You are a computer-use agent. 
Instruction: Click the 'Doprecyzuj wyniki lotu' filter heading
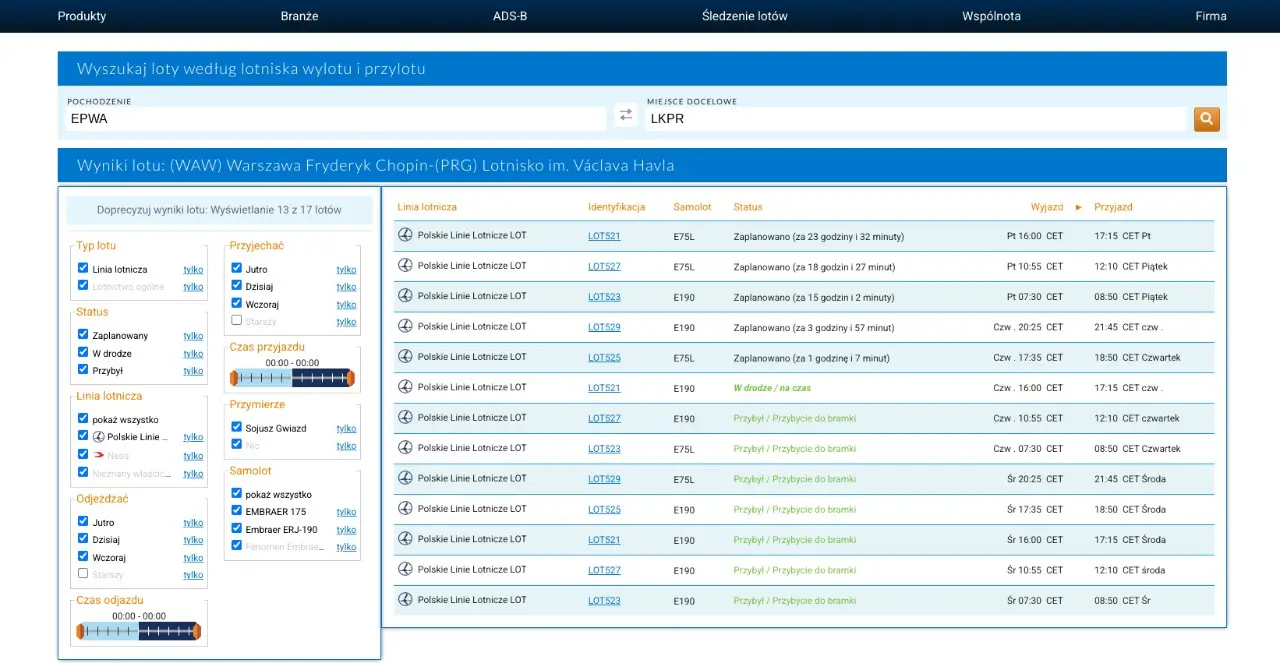click(219, 210)
